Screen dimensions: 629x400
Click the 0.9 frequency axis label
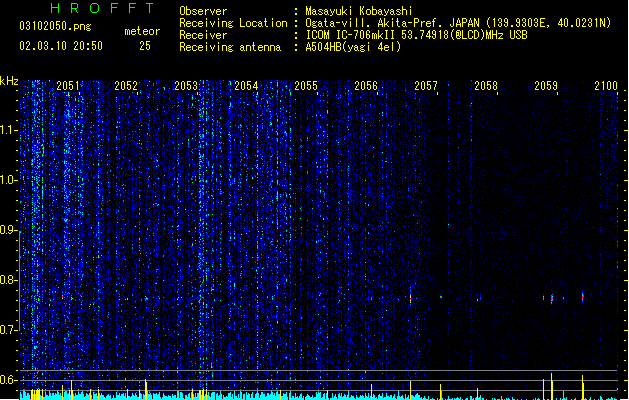point(7,230)
